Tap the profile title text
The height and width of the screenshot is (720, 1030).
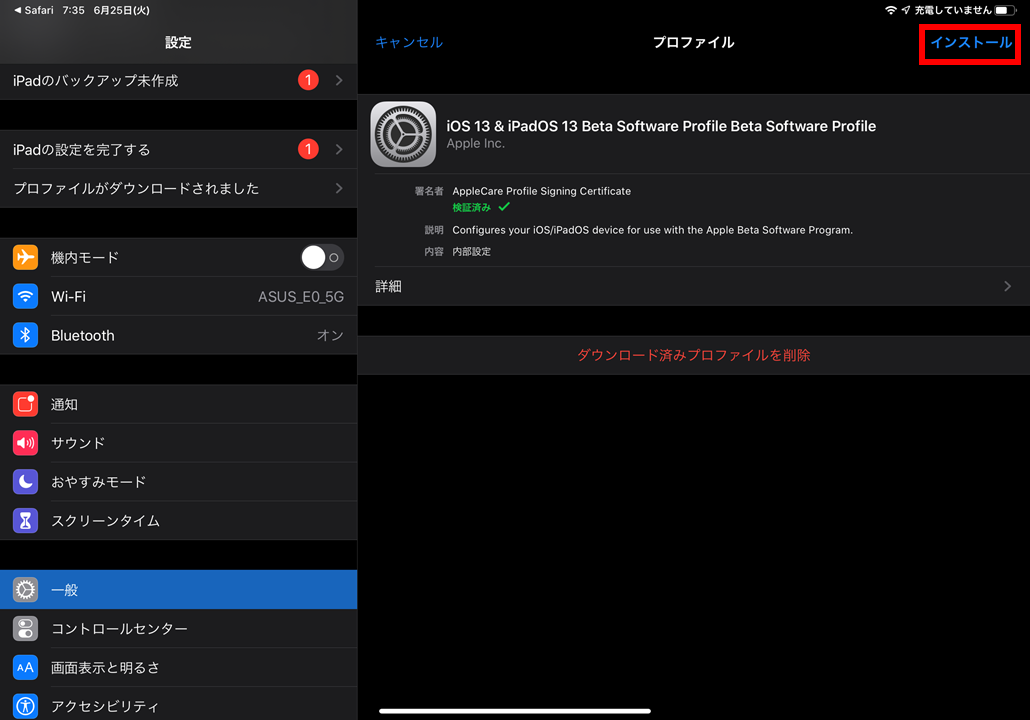(661, 126)
